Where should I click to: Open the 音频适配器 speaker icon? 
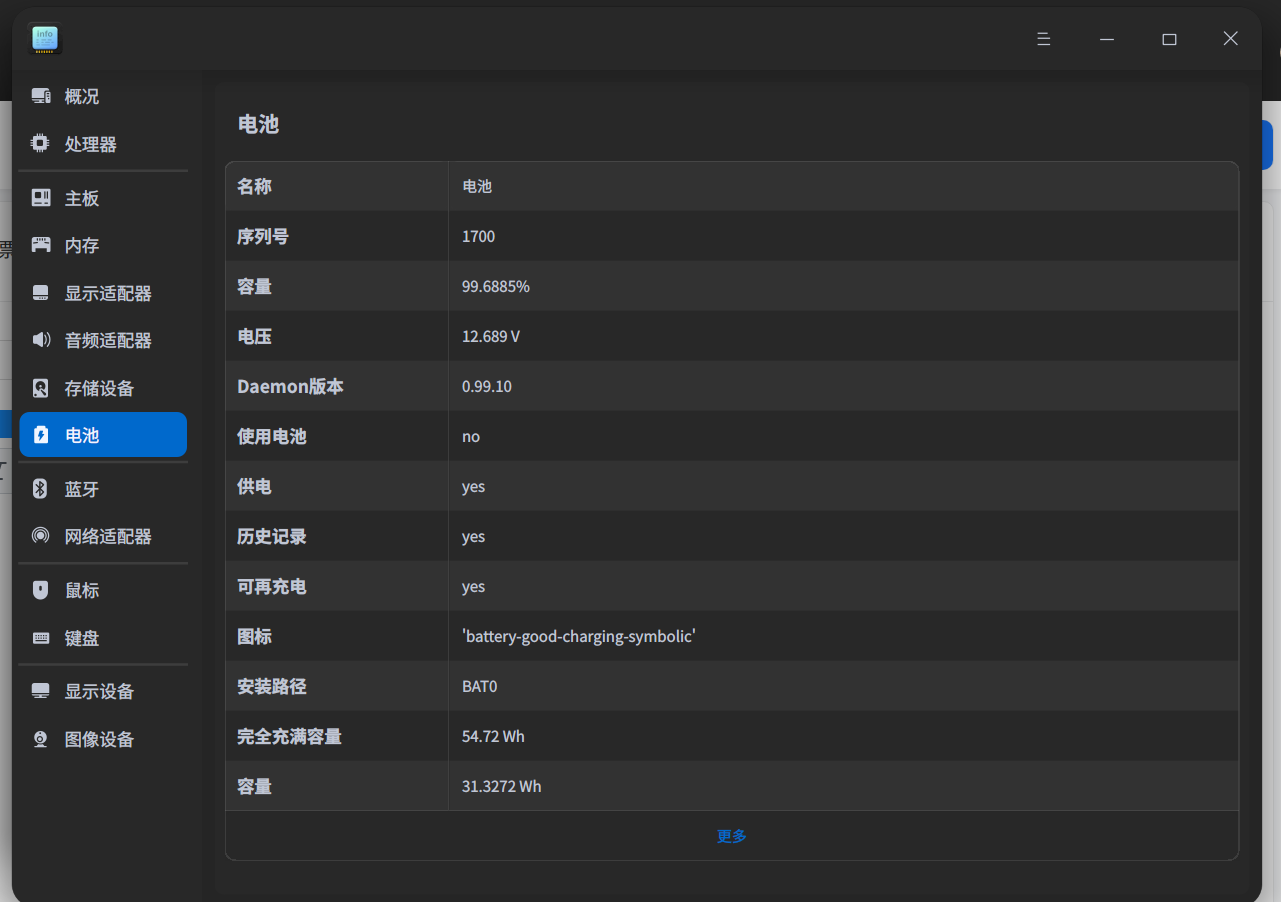point(40,340)
